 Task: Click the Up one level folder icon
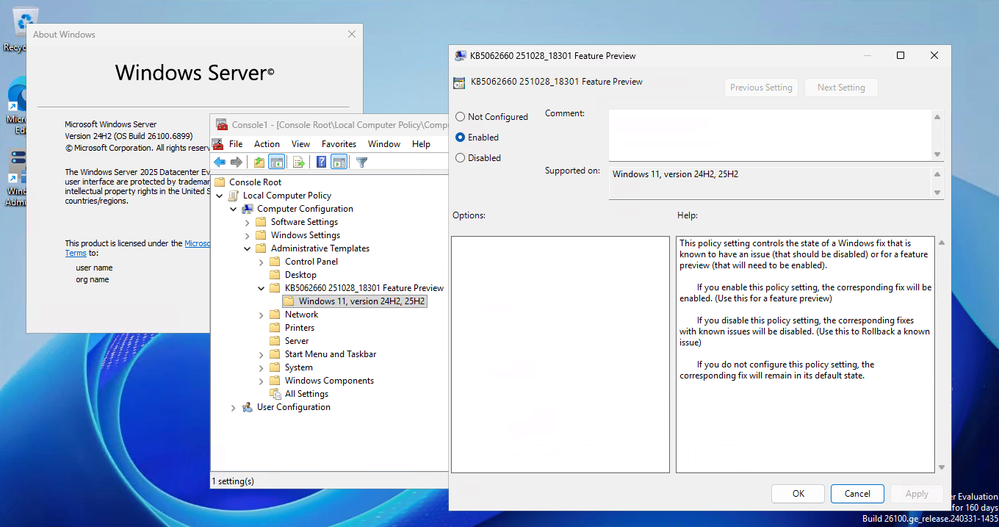260,162
